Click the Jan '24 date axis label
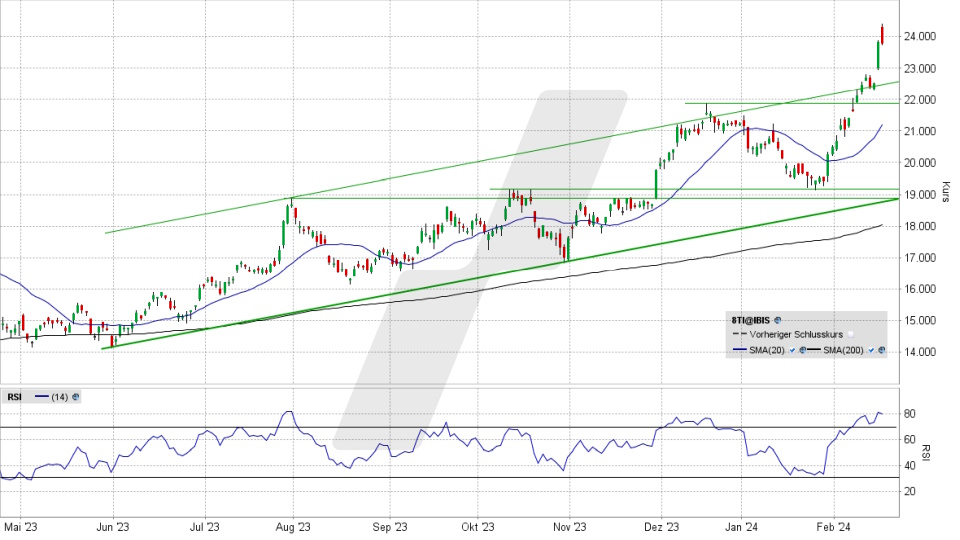The image size is (960, 540). [x=741, y=527]
